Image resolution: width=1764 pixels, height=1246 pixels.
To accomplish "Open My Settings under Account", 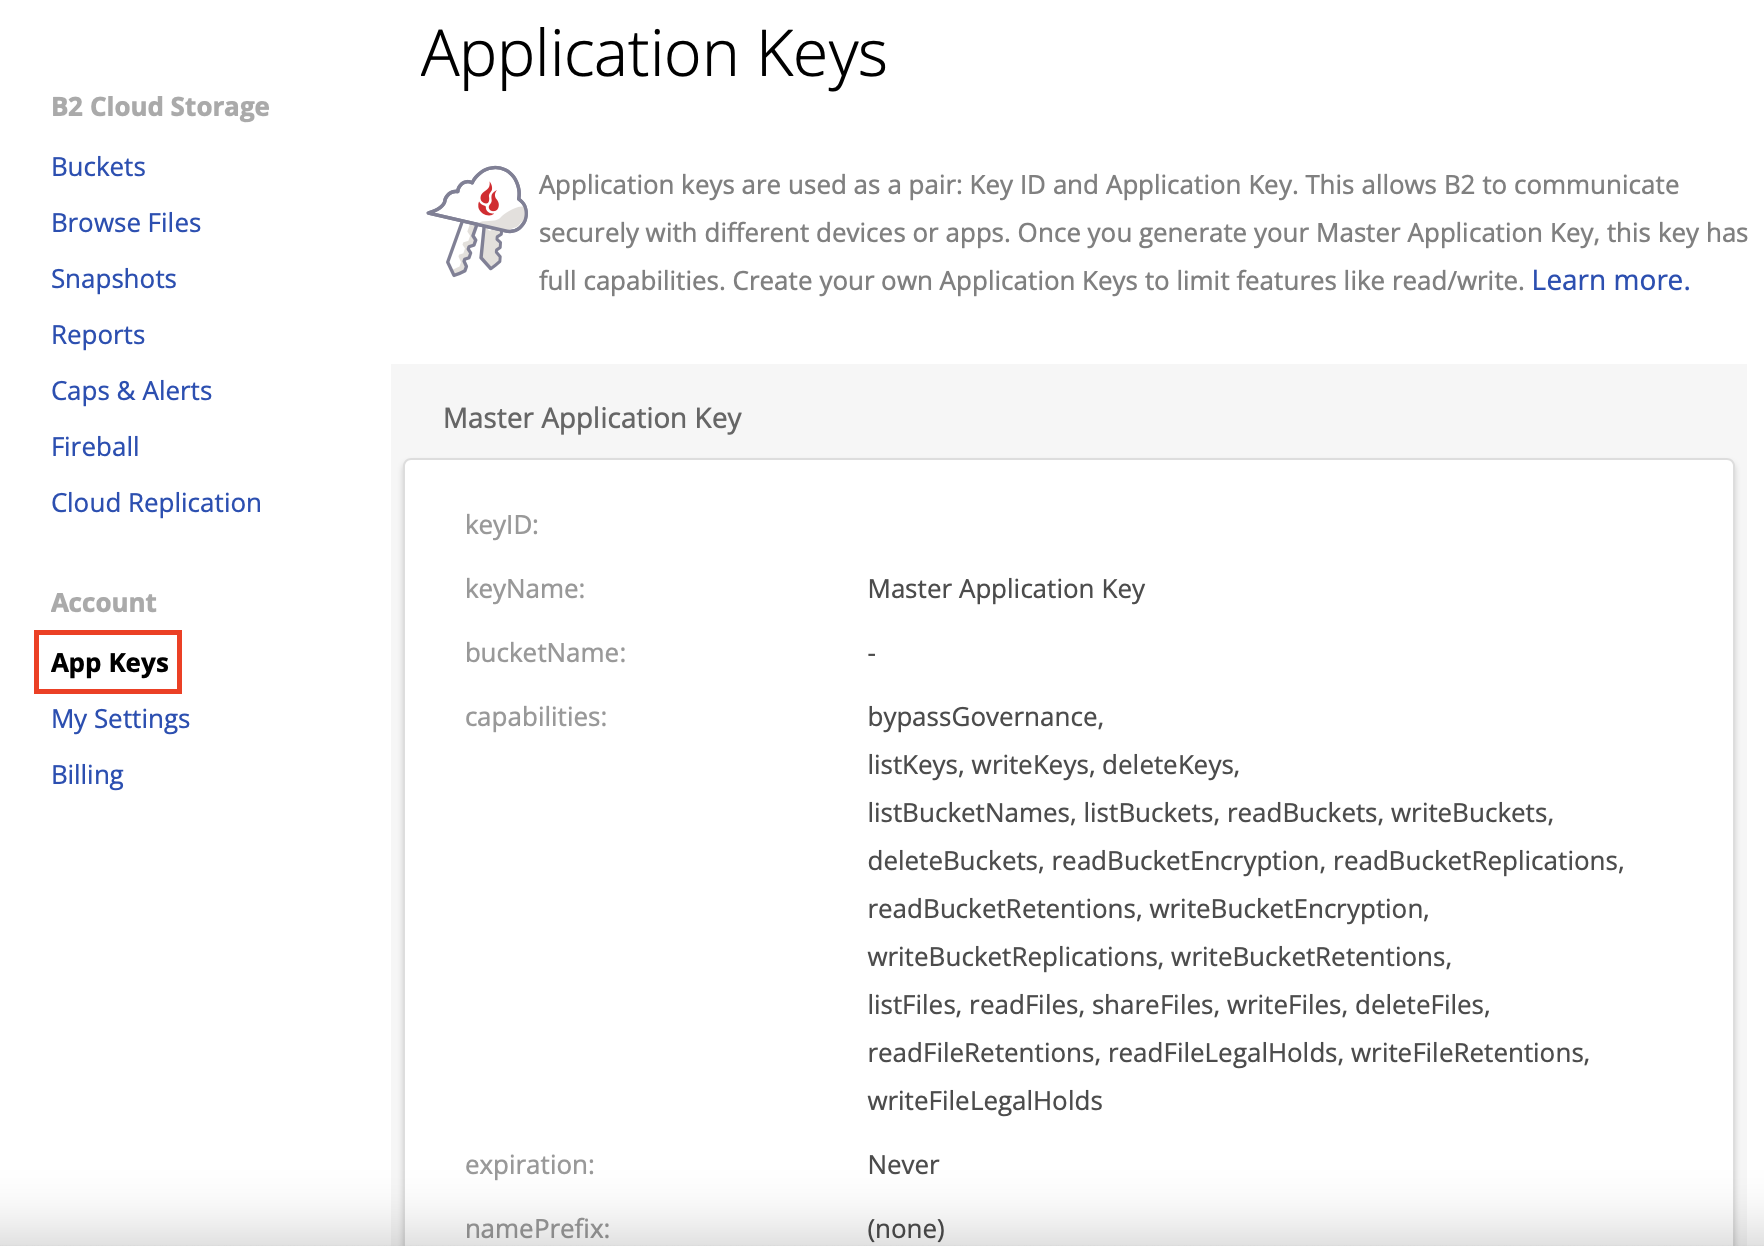I will point(120,719).
